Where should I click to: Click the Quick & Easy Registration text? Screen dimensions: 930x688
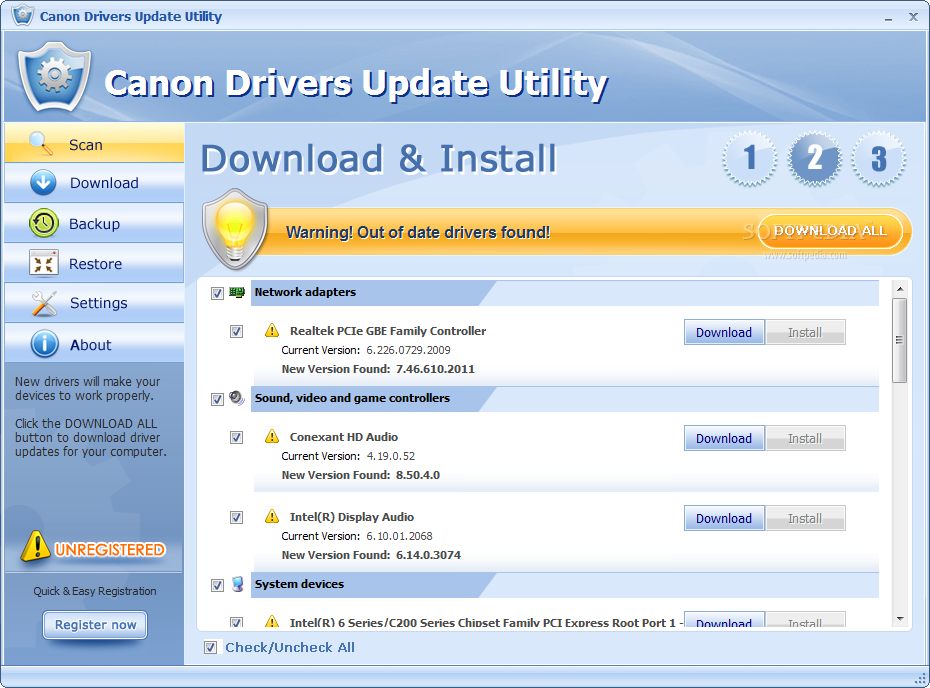[95, 591]
